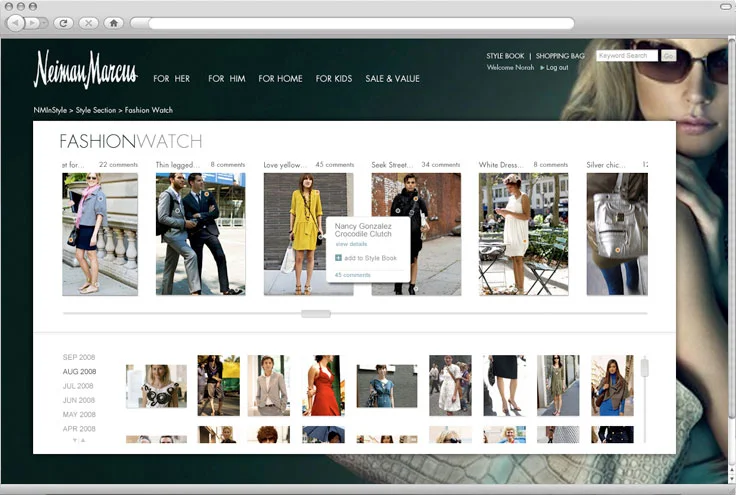
Task: Click the Neiman Marcus logo
Action: [x=85, y=69]
